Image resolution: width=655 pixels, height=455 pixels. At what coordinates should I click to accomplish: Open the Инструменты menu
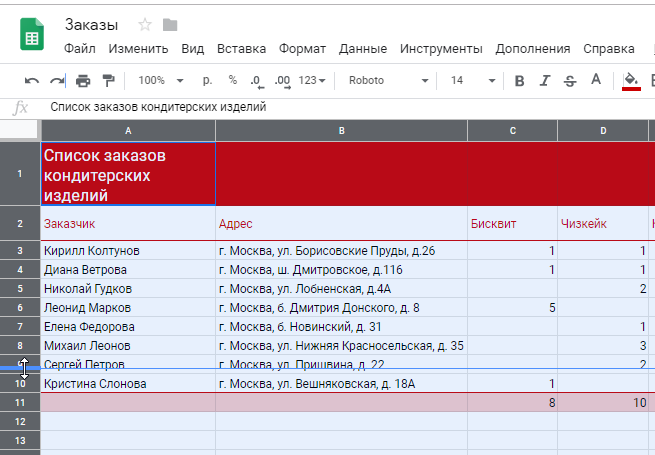[x=441, y=49]
